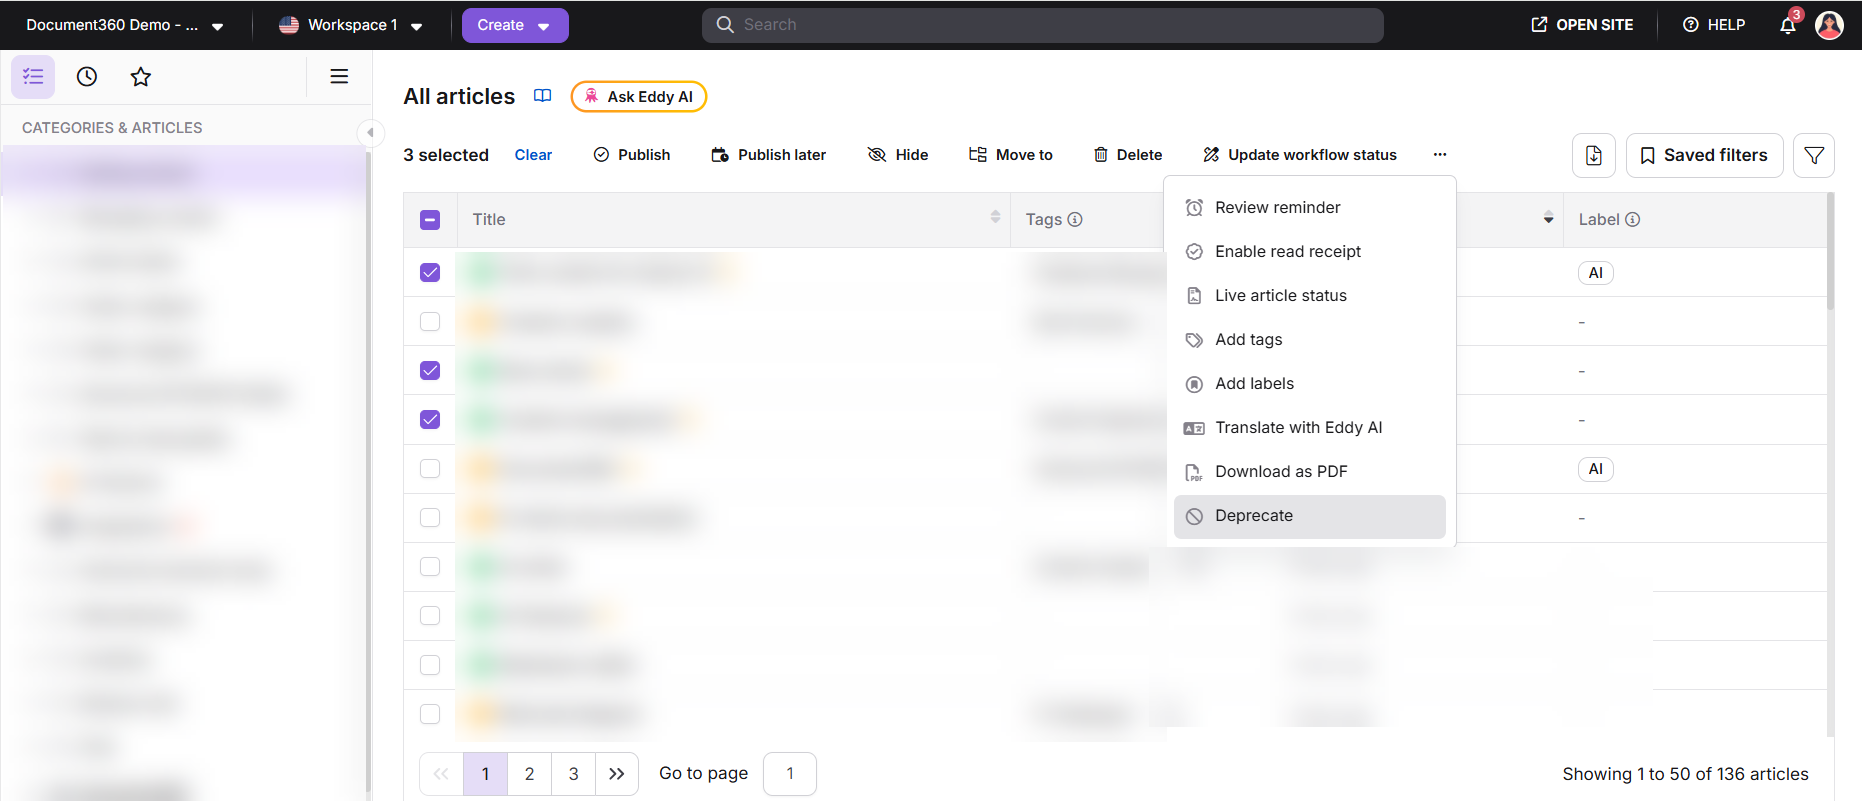Viewport: 1862px width, 801px height.
Task: Select Enable read receipt menu item
Action: 1310,252
